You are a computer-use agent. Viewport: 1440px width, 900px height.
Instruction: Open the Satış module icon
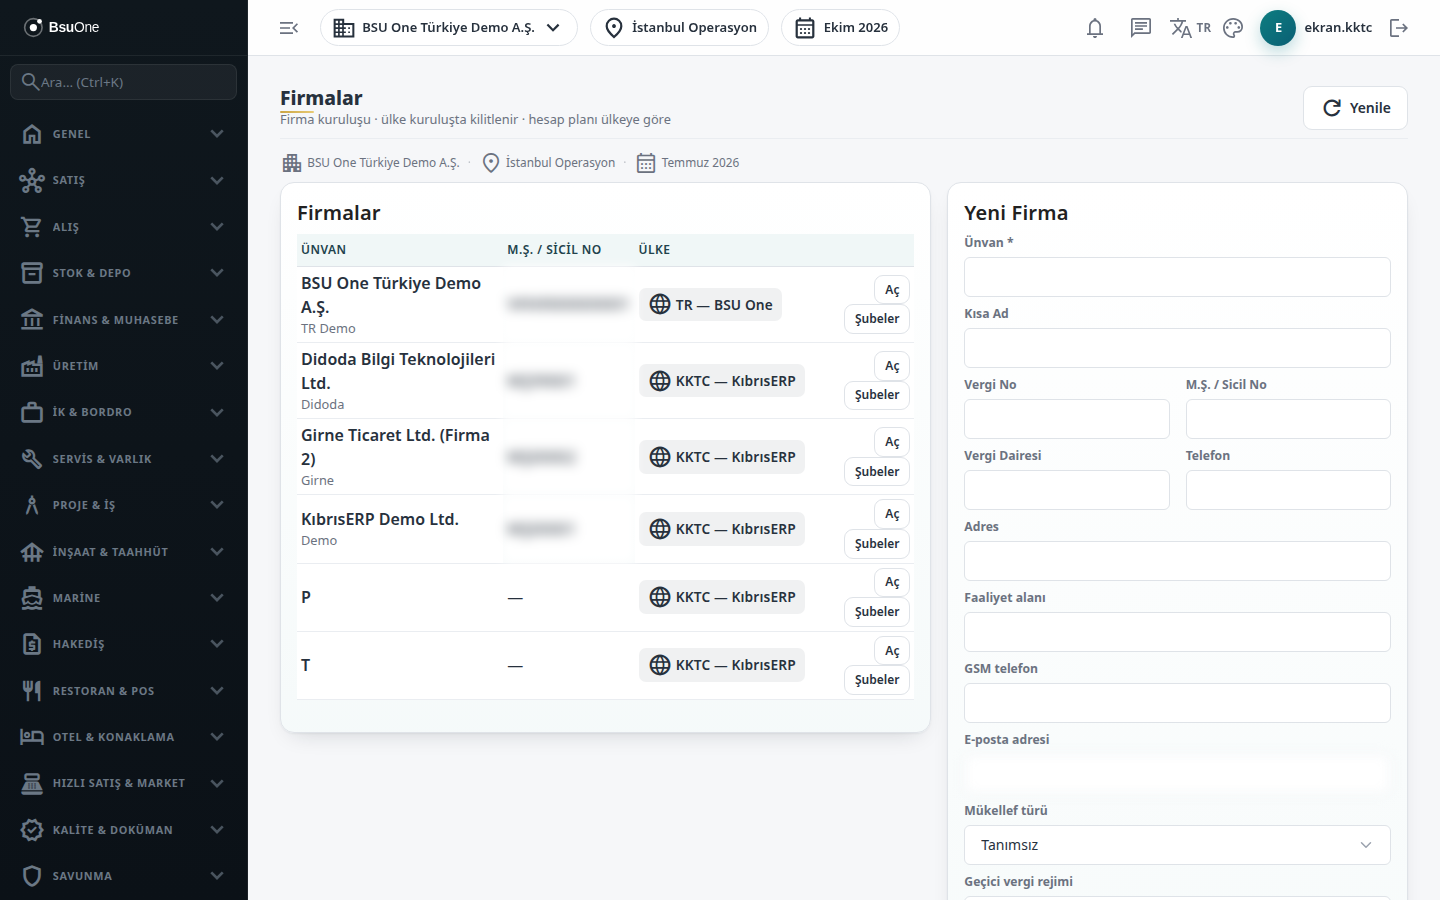(32, 180)
